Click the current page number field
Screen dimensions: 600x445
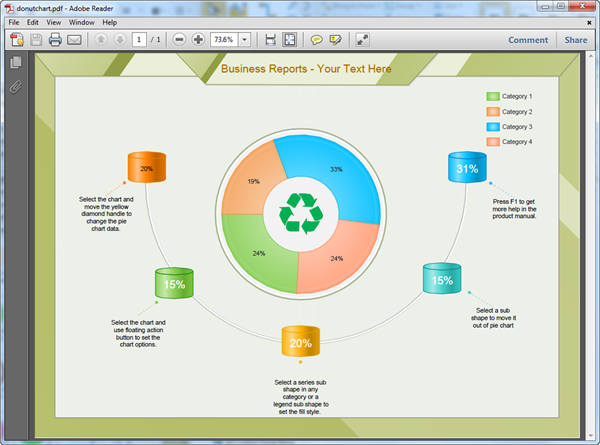pos(137,40)
